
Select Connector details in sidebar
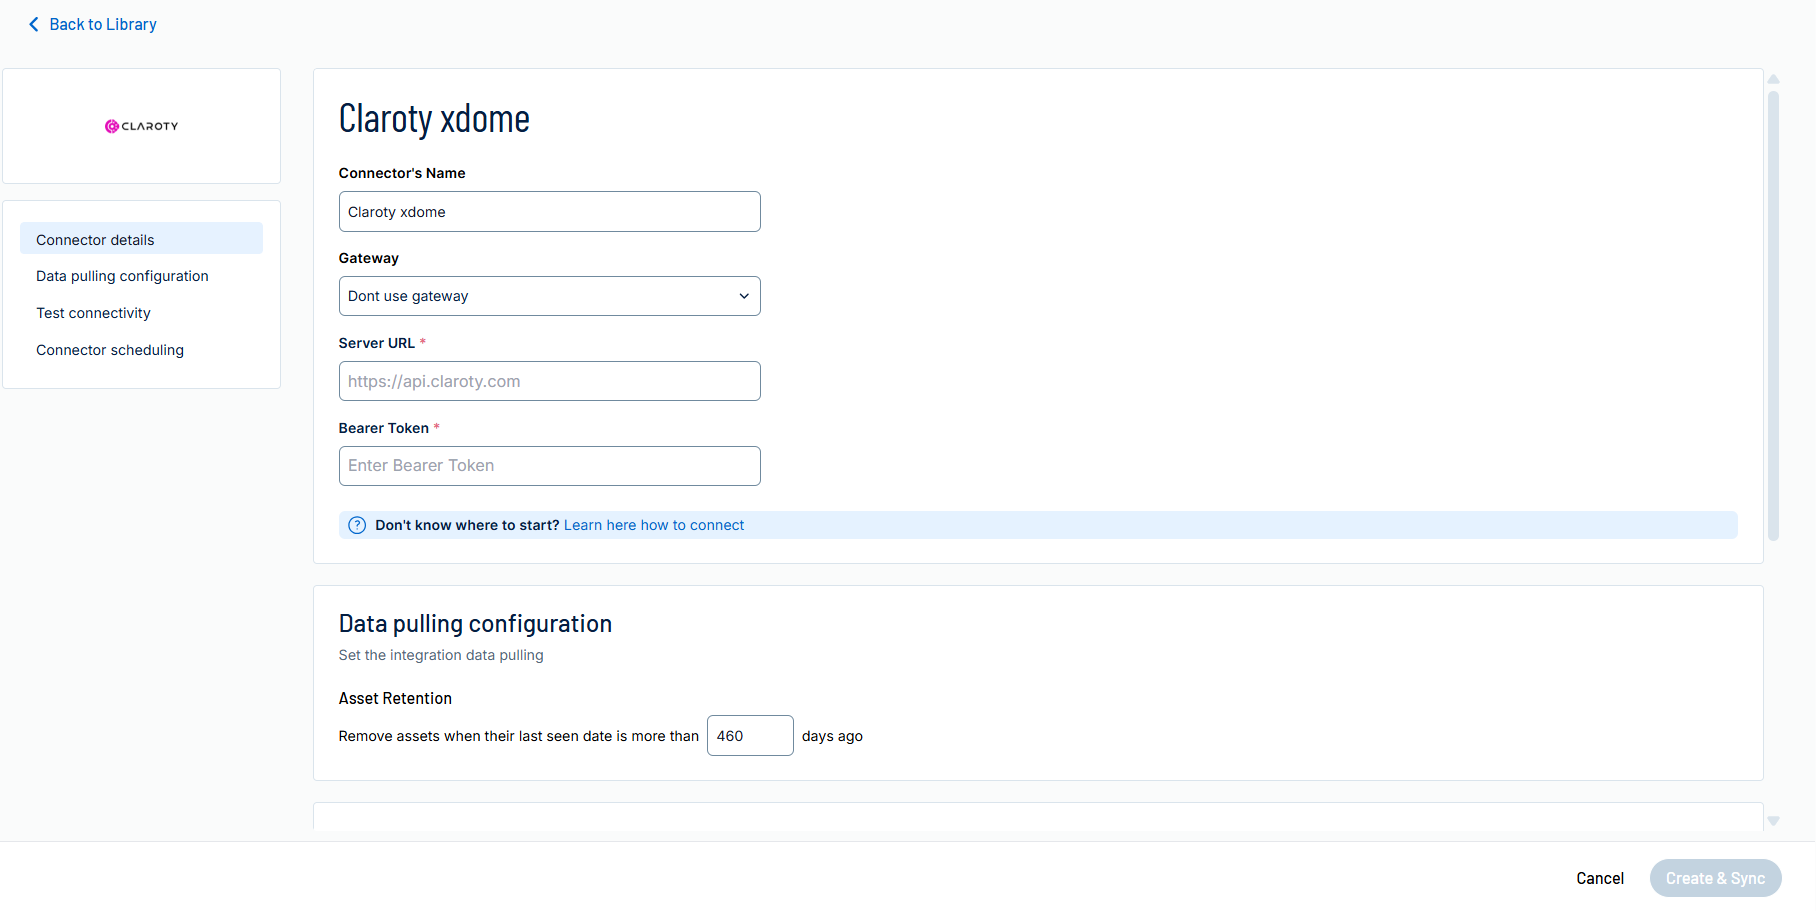(x=95, y=240)
